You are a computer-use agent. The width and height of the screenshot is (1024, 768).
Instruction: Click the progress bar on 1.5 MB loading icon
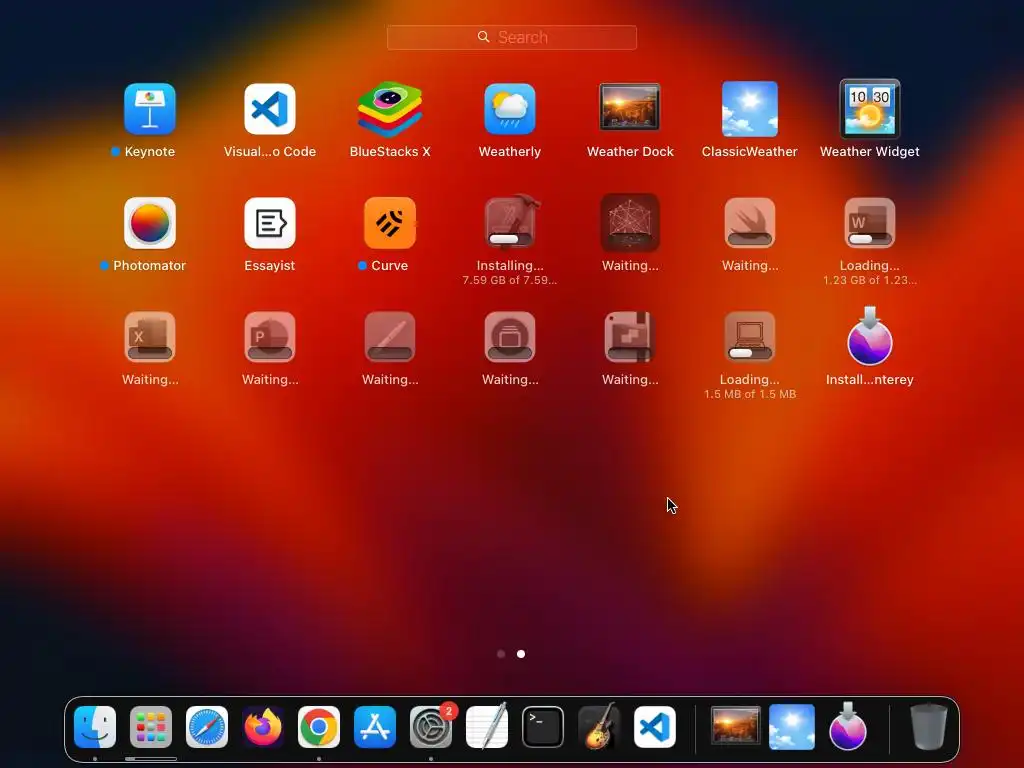(x=750, y=353)
